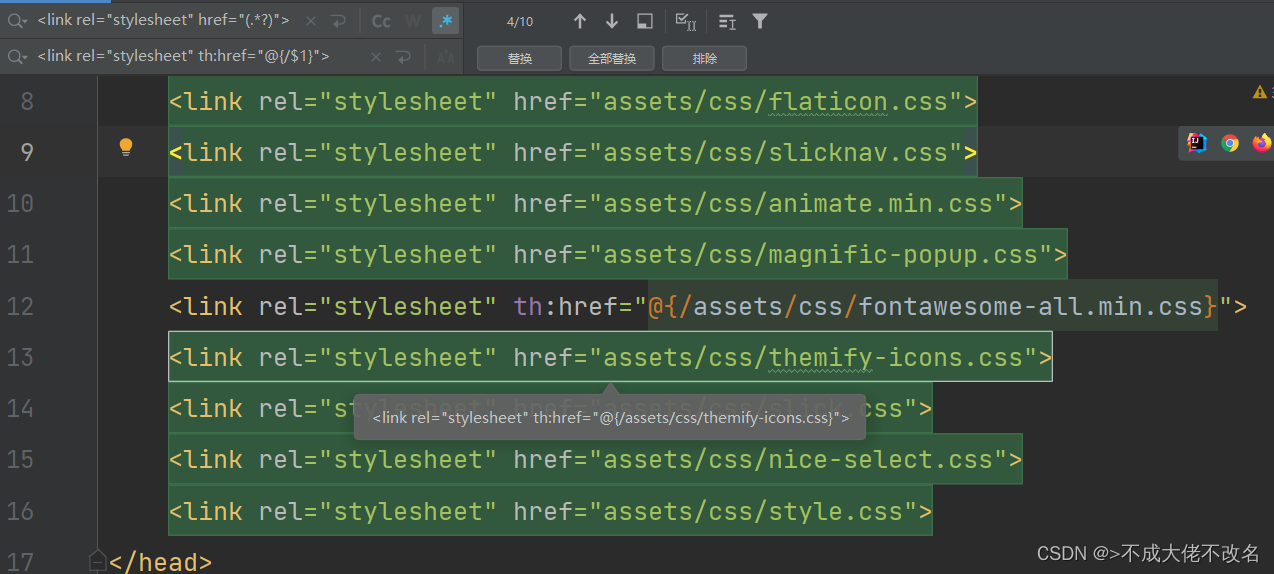Insert new line in find field
1274x574 pixels.
[338, 21]
